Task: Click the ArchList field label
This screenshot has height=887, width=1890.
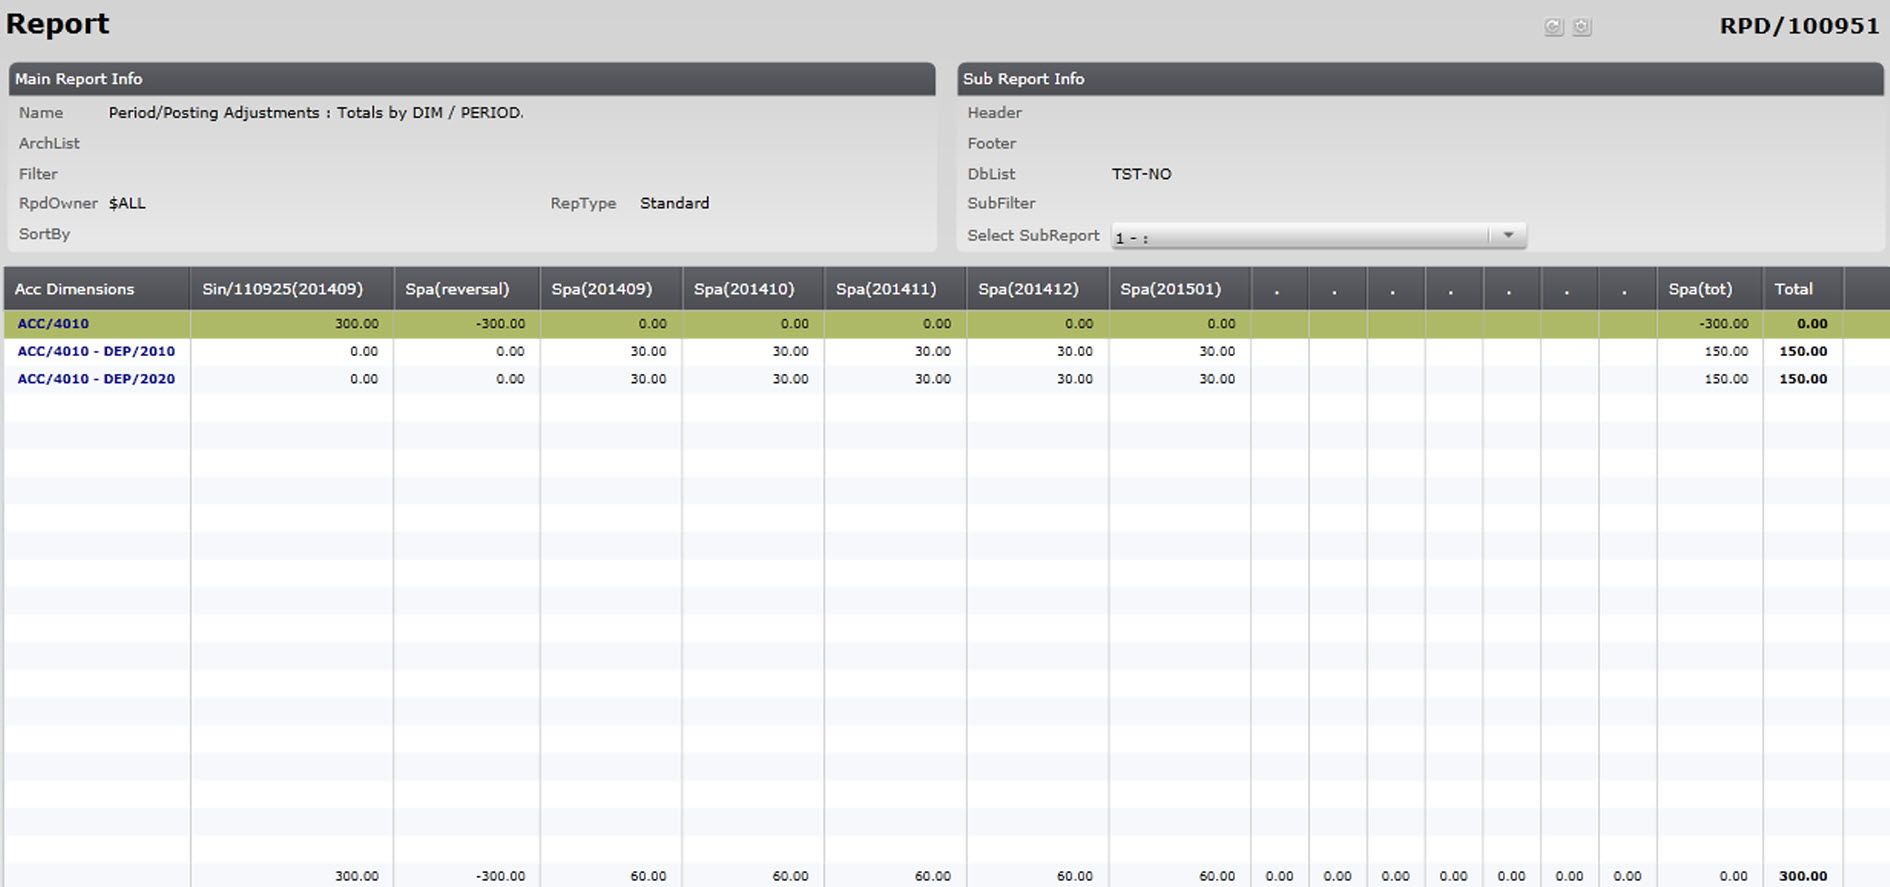Action: click(49, 144)
